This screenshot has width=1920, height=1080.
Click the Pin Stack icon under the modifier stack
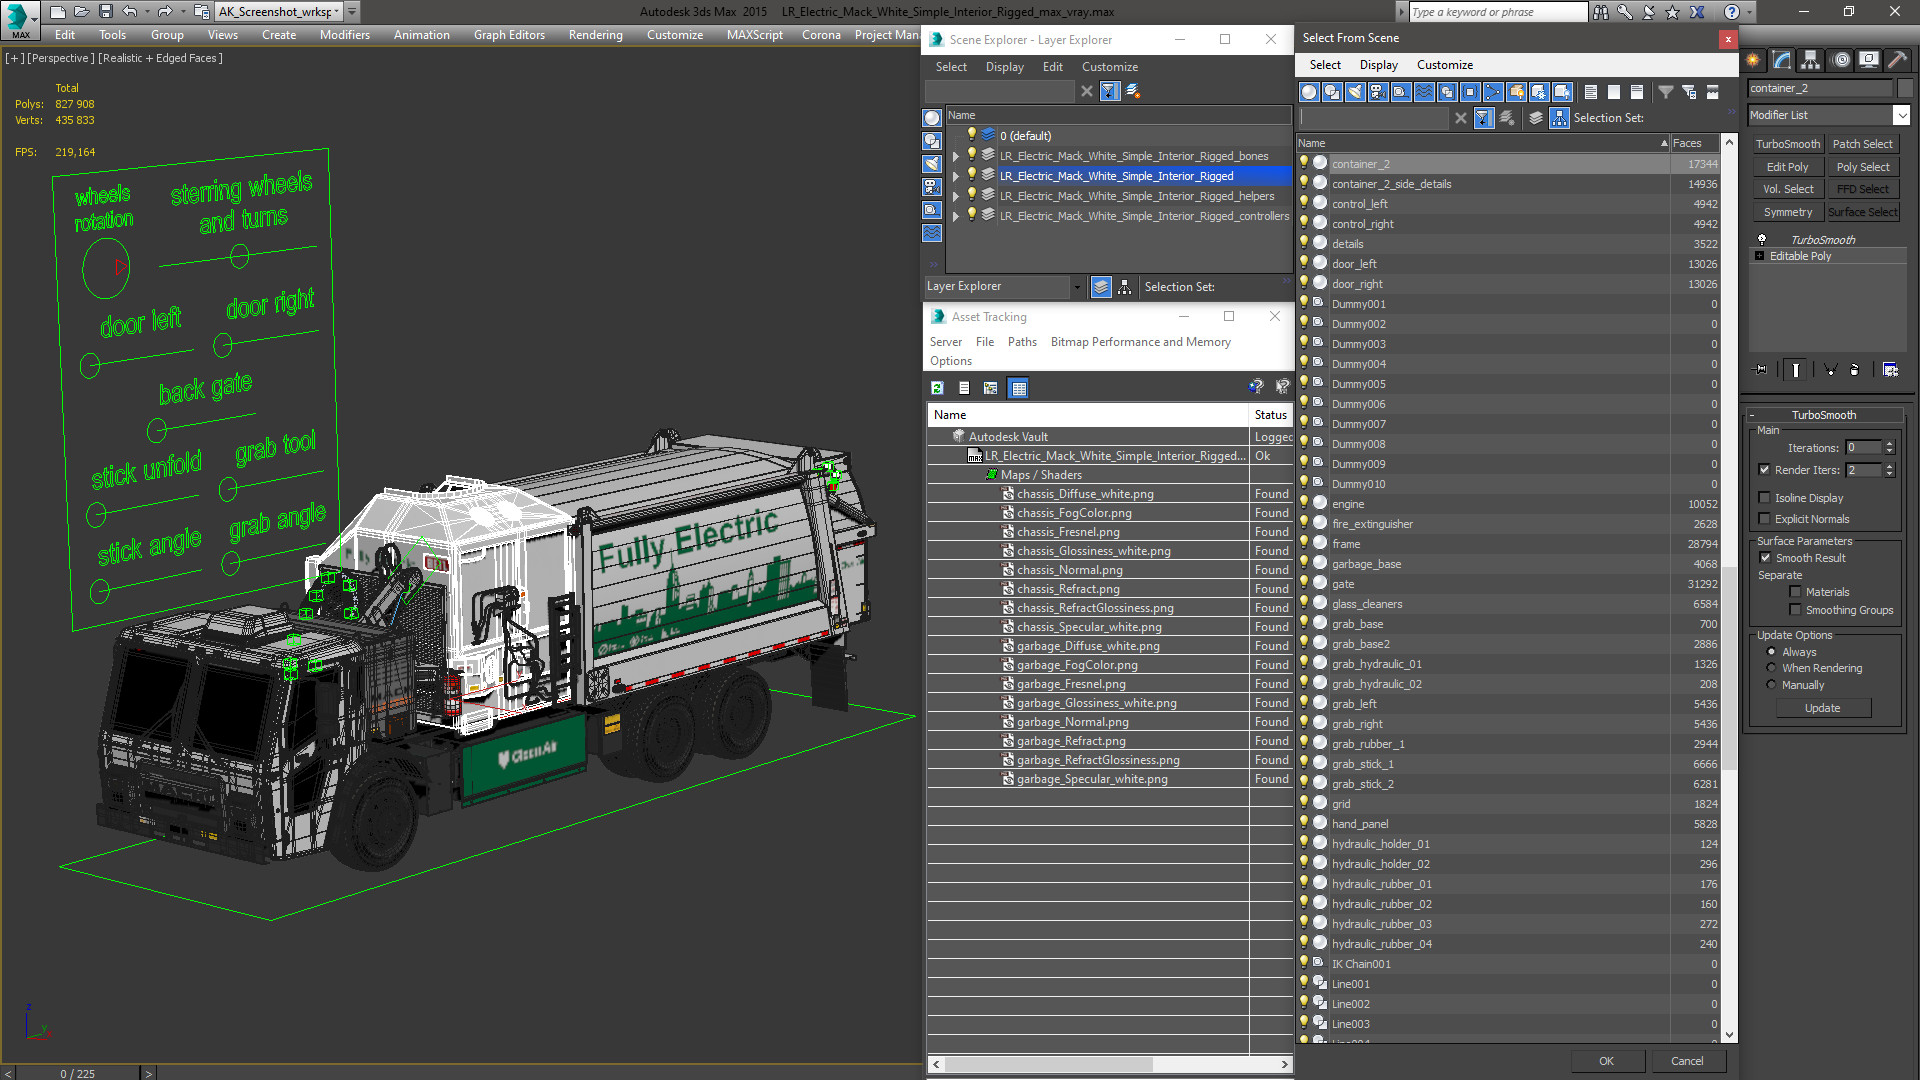(x=1762, y=370)
